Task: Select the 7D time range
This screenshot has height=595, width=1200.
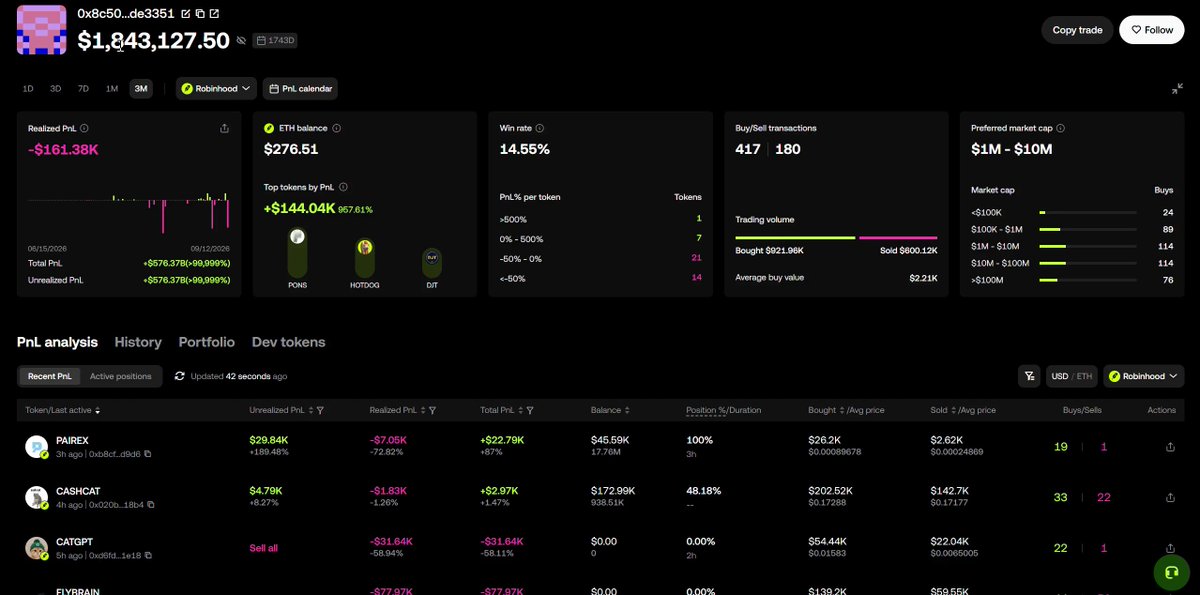Action: tap(84, 89)
